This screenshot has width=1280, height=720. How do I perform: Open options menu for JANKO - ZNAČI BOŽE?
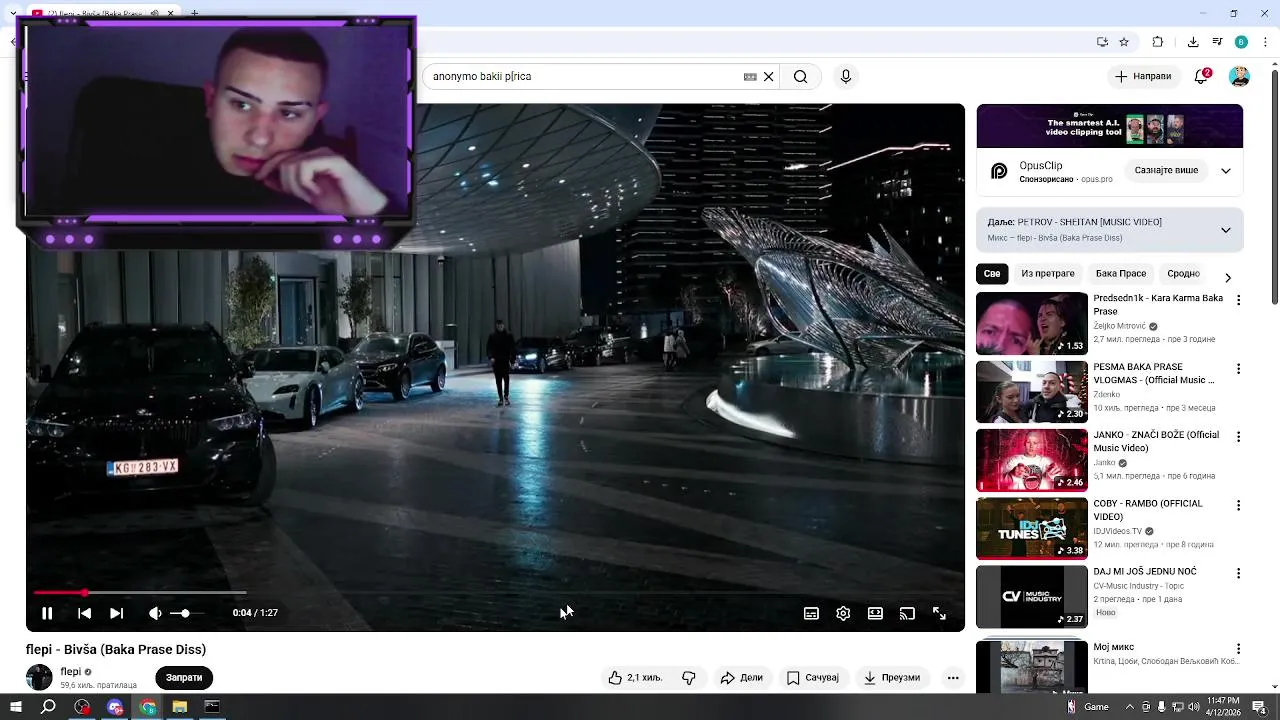[1238, 437]
